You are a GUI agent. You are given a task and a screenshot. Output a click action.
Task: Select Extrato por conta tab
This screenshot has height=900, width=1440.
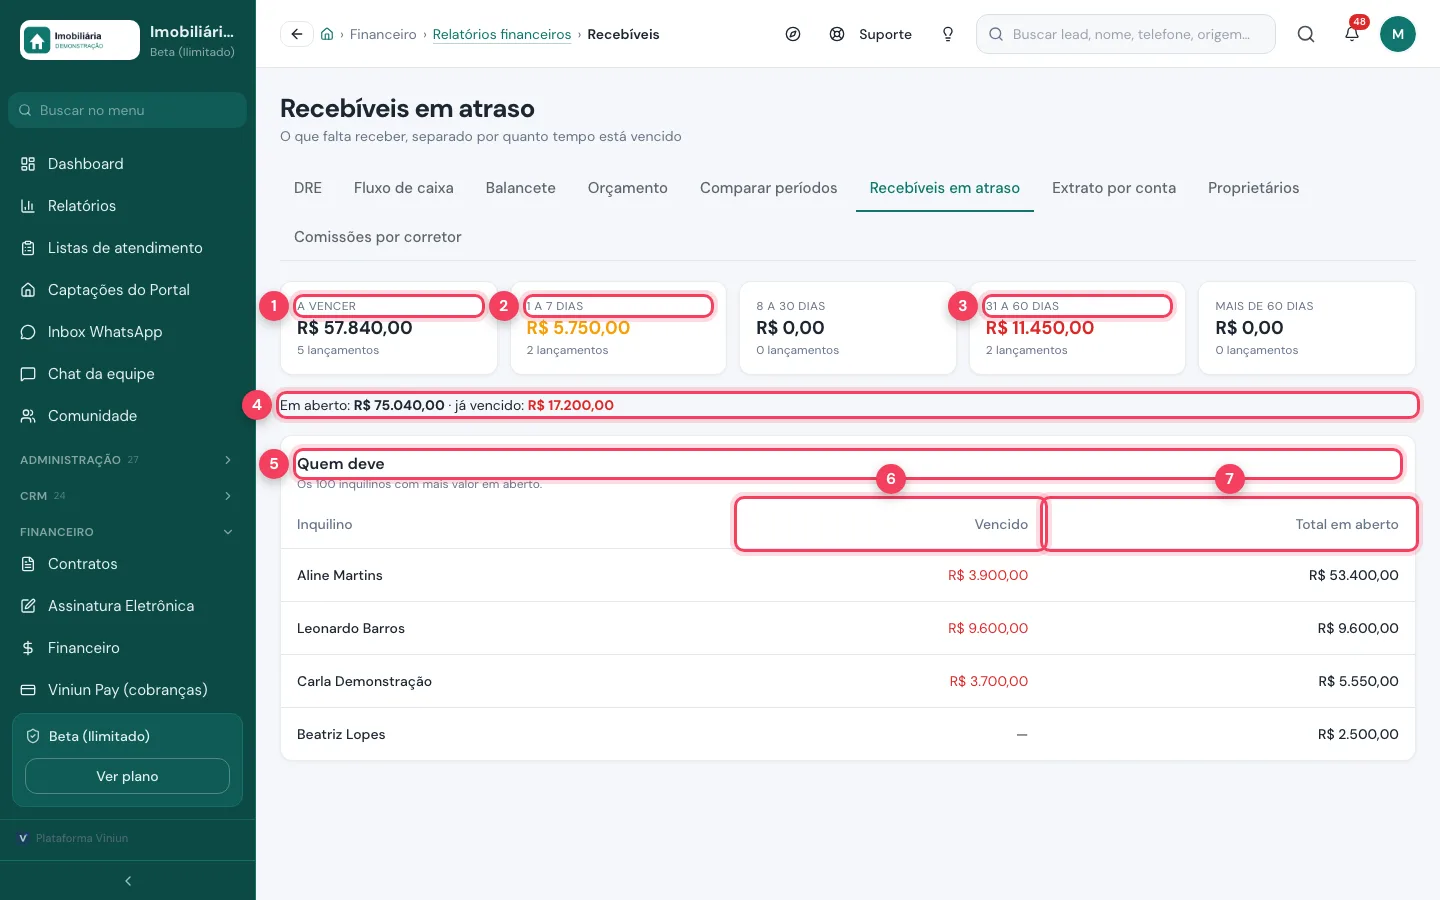(x=1114, y=188)
